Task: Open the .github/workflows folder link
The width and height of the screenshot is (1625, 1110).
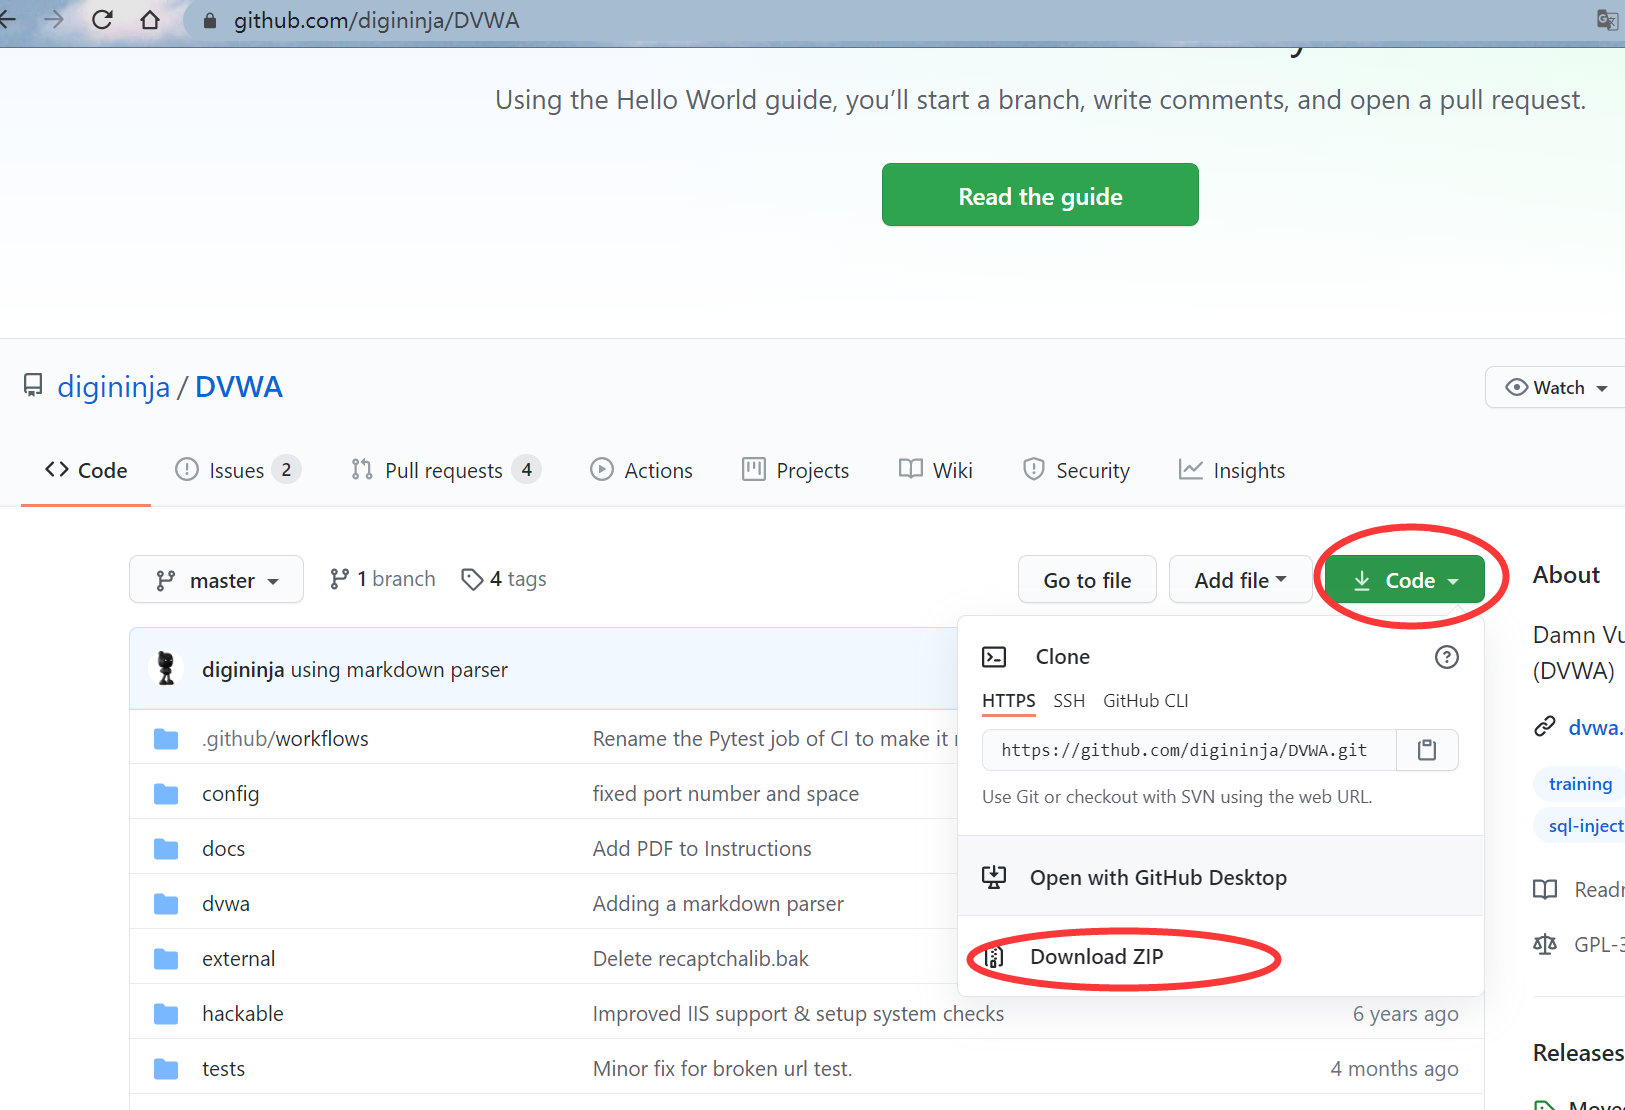Action: [285, 739]
